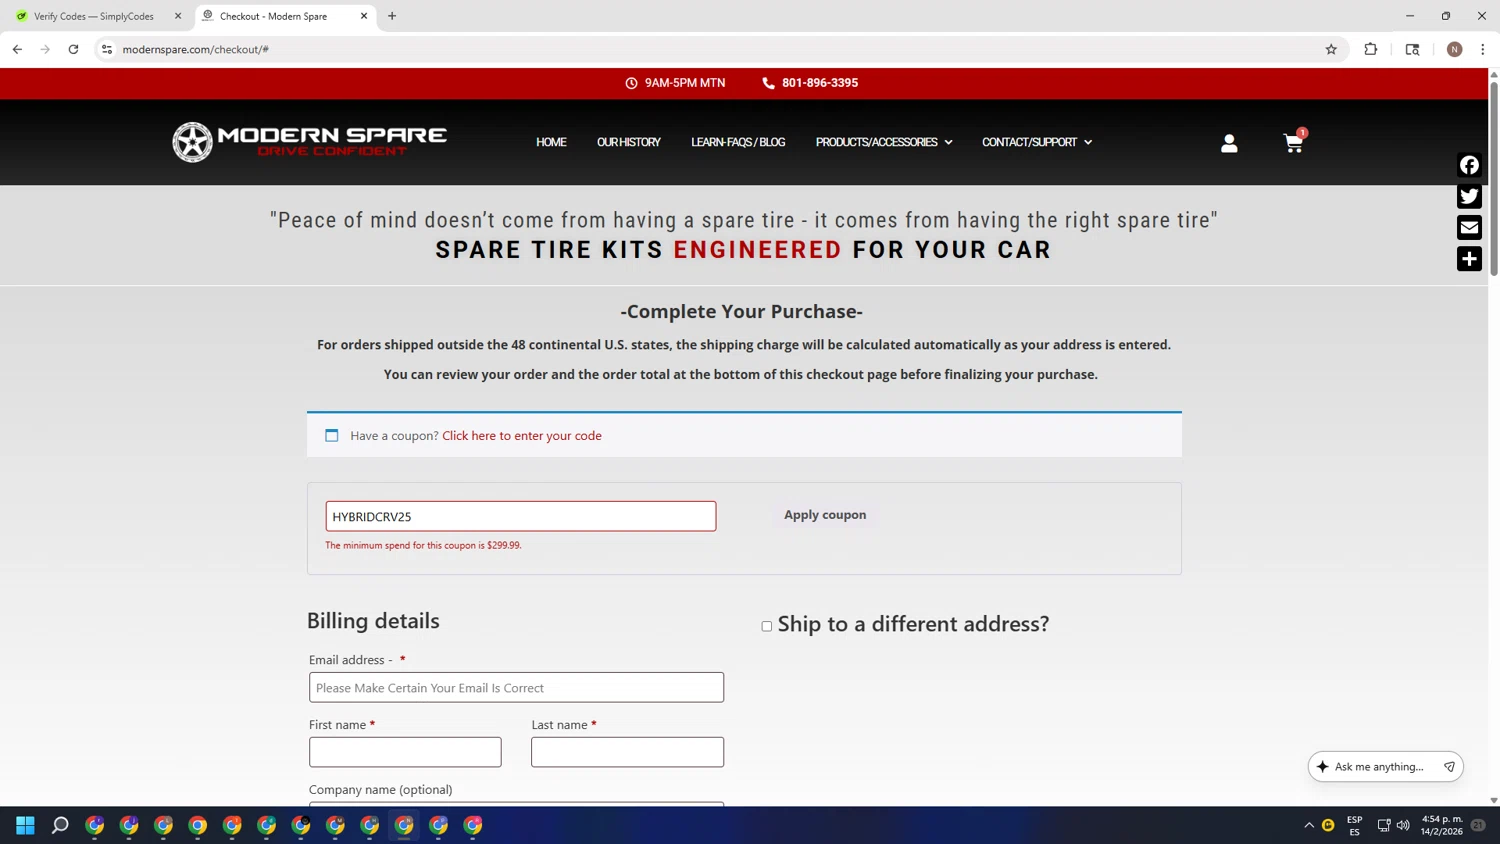Click browser forward arrow

tap(45, 49)
